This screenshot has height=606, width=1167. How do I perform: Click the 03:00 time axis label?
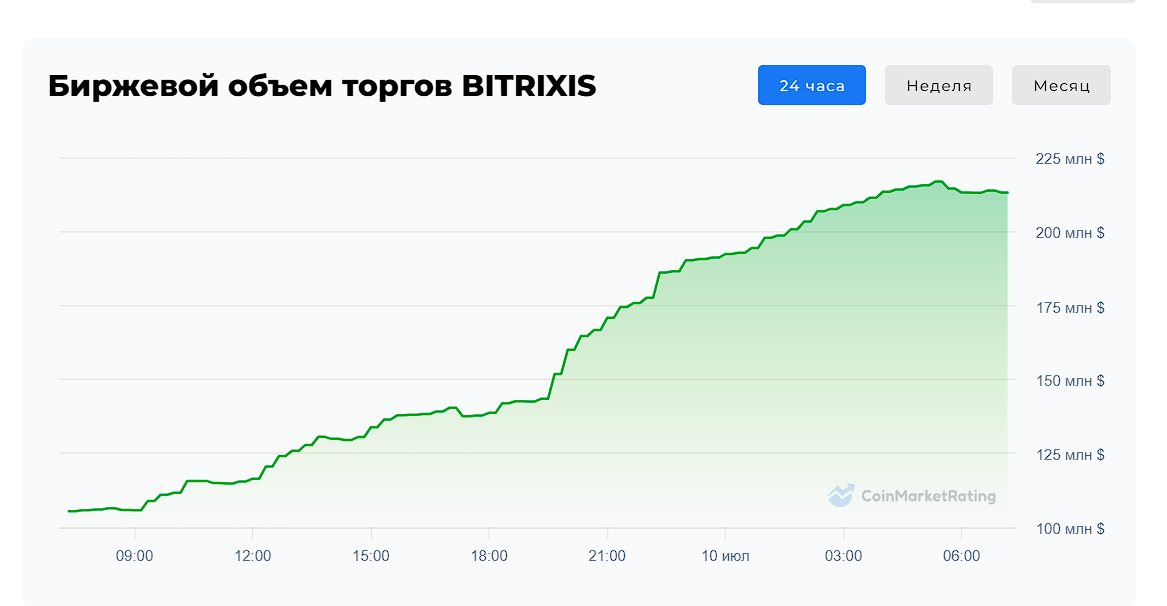843,556
